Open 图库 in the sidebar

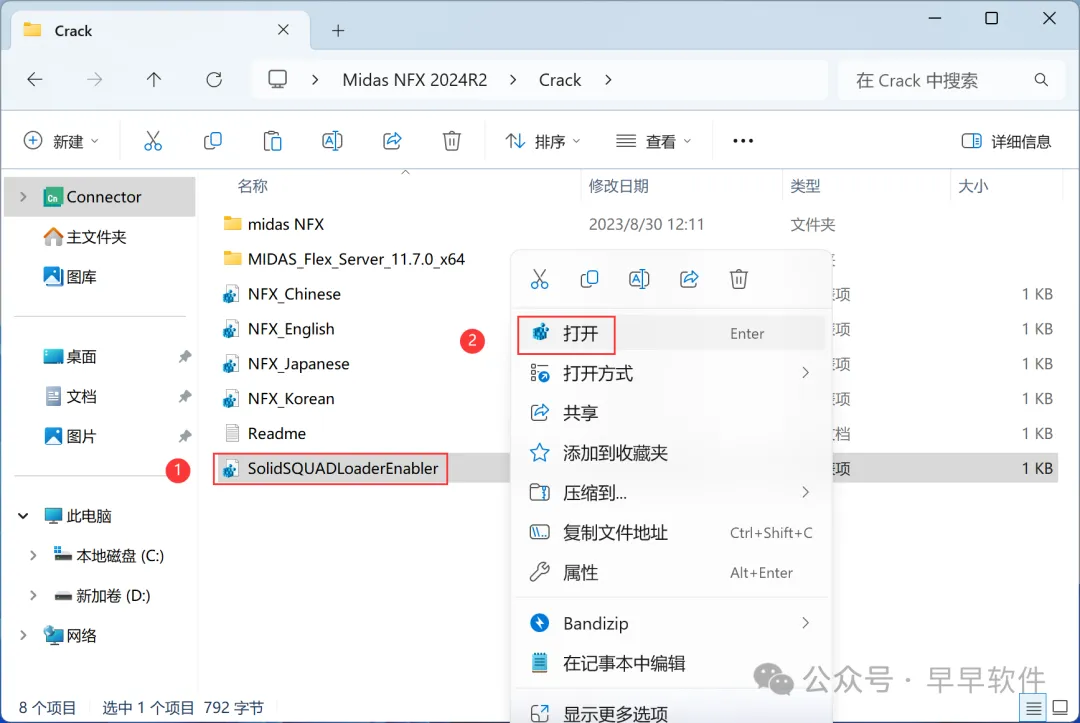70,277
